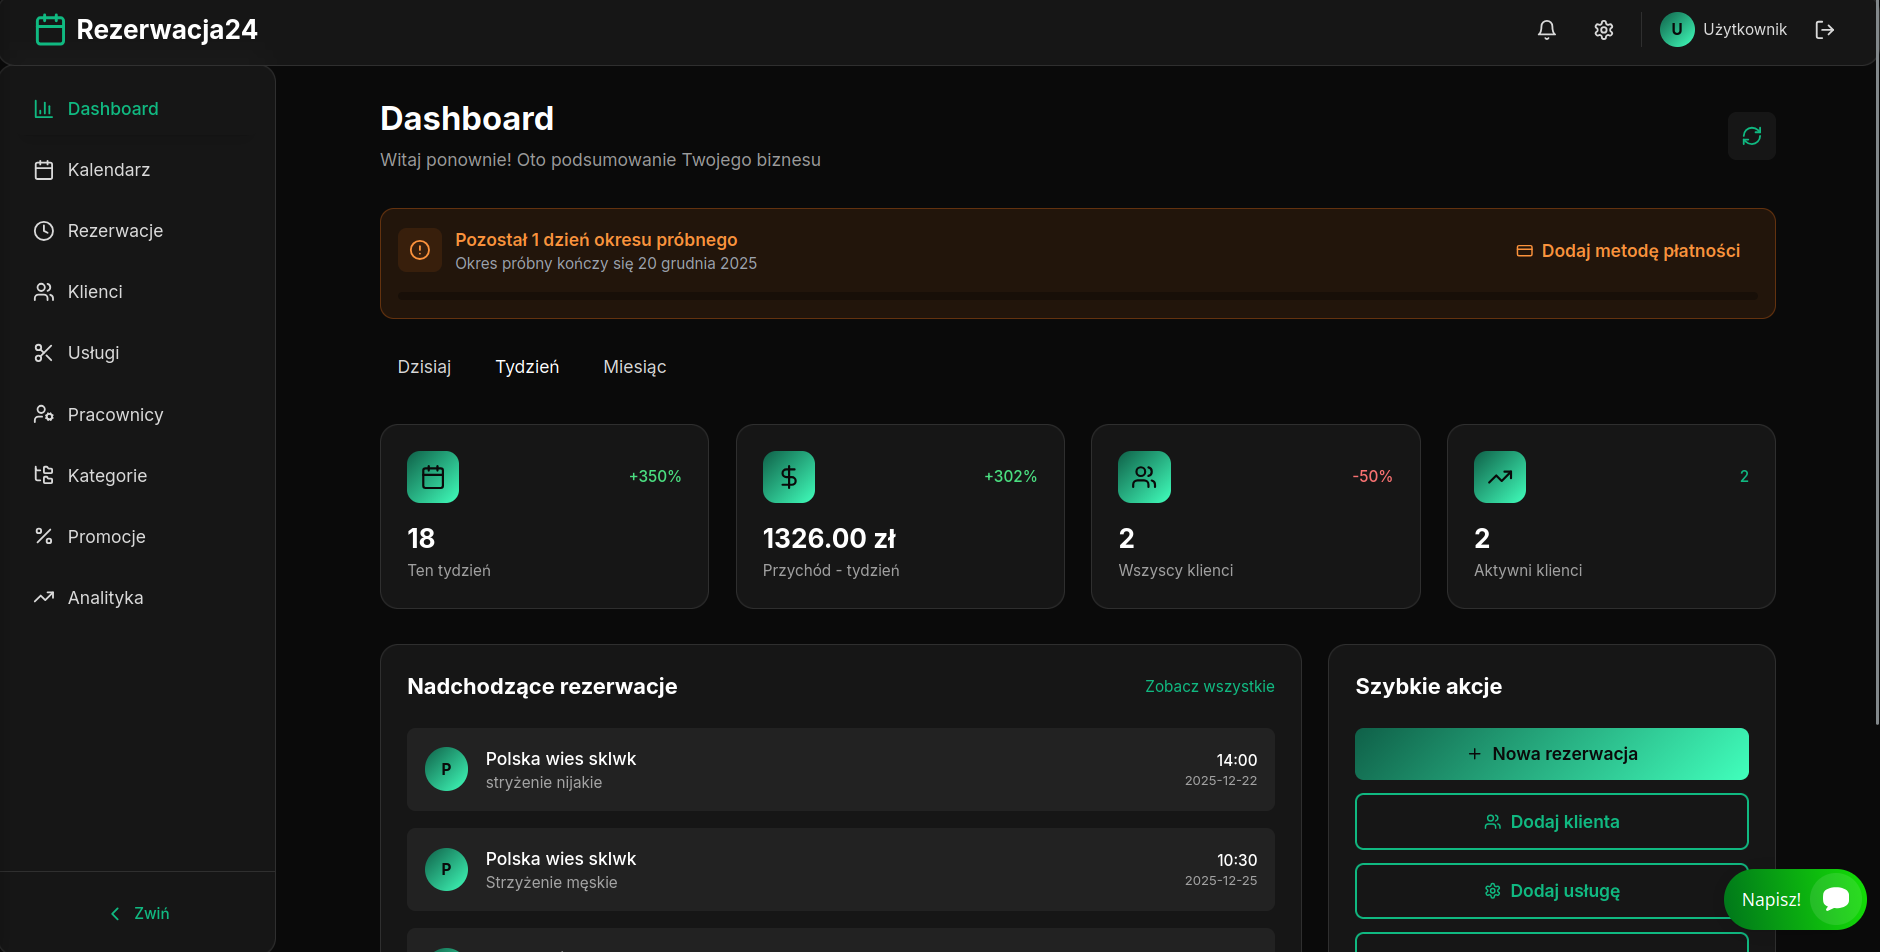1880x952 pixels.
Task: Select the Miesiąc statistics tab
Action: (634, 367)
